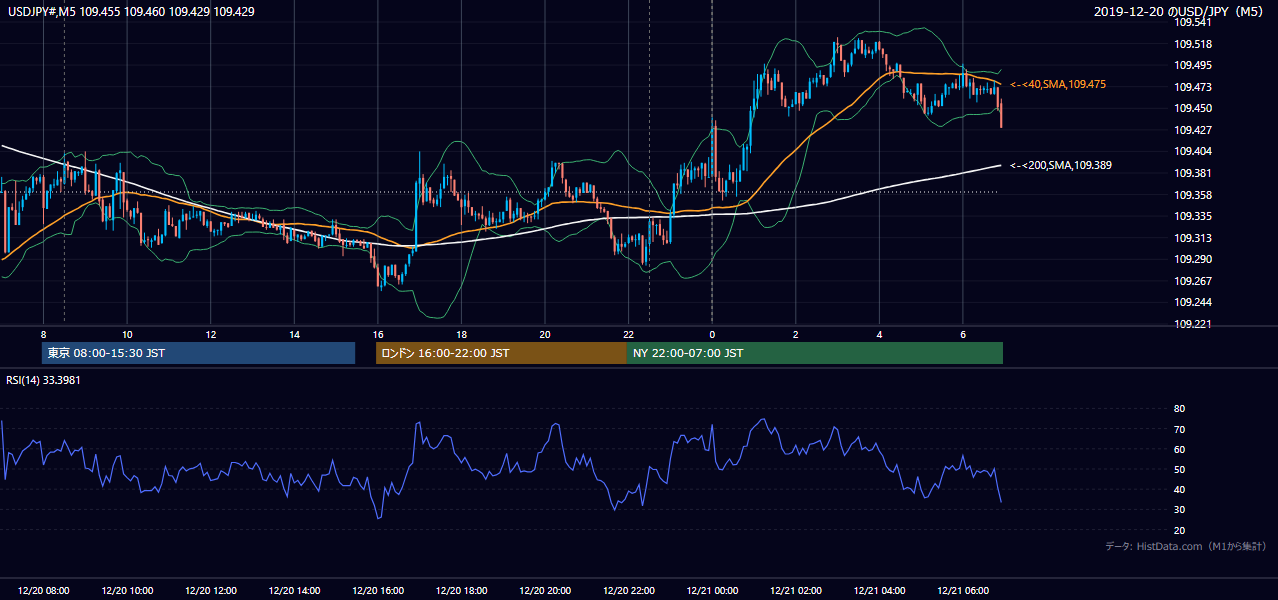The image size is (1278, 600).
Task: Click price axis value 109.473
Action: tap(1192, 87)
